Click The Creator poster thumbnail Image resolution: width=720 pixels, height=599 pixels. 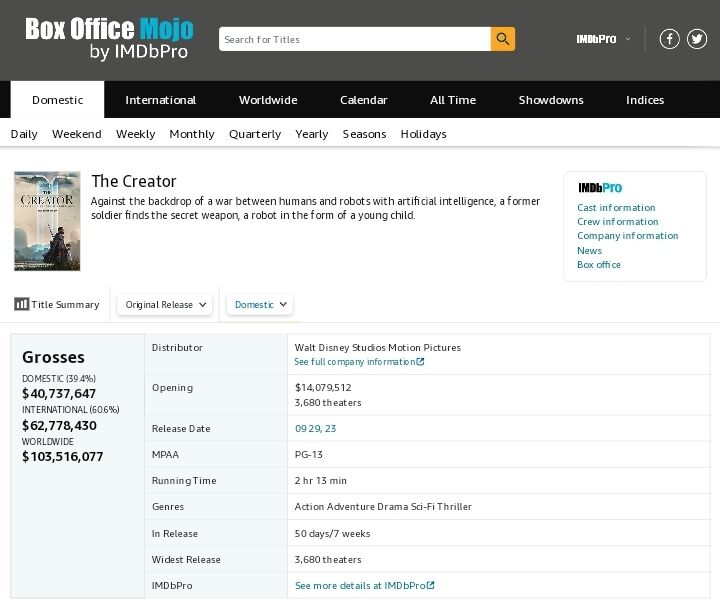pos(47,221)
